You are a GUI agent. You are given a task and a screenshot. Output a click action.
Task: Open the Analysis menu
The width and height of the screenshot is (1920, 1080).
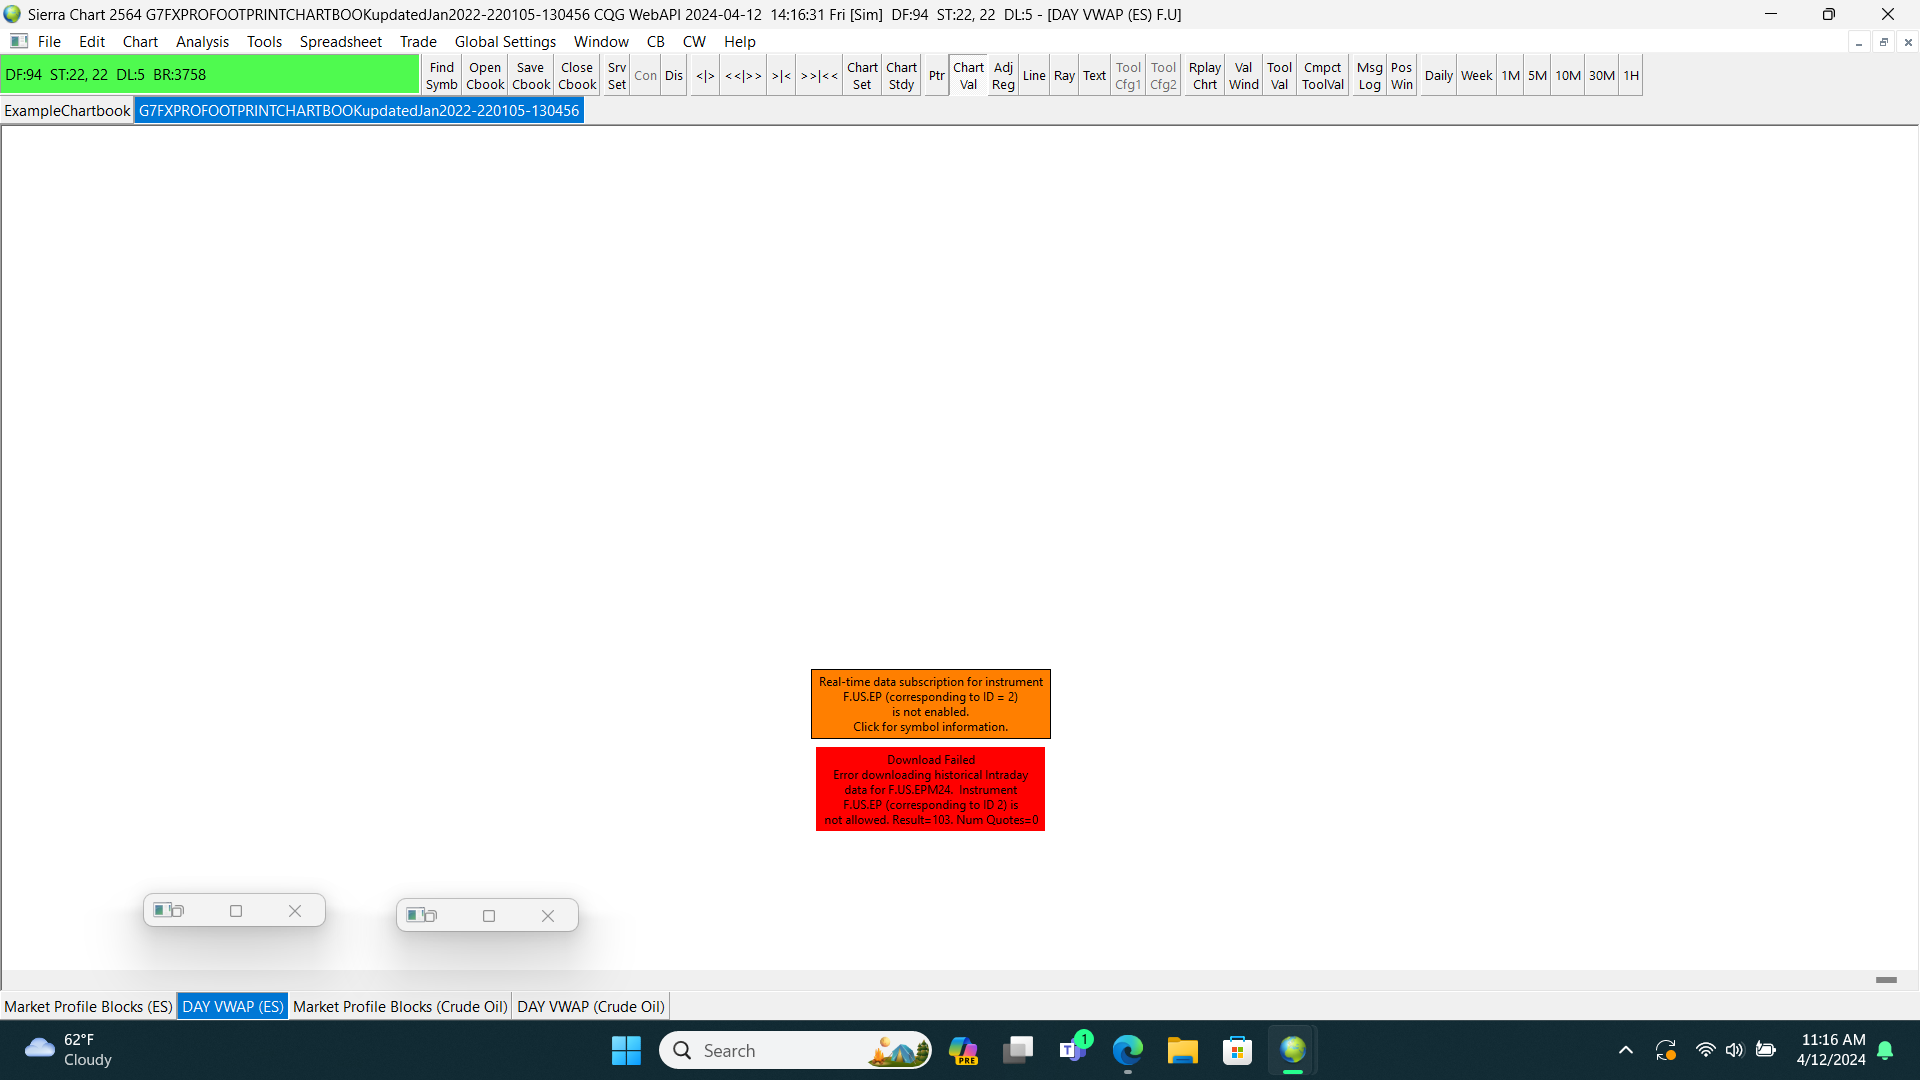202,42
